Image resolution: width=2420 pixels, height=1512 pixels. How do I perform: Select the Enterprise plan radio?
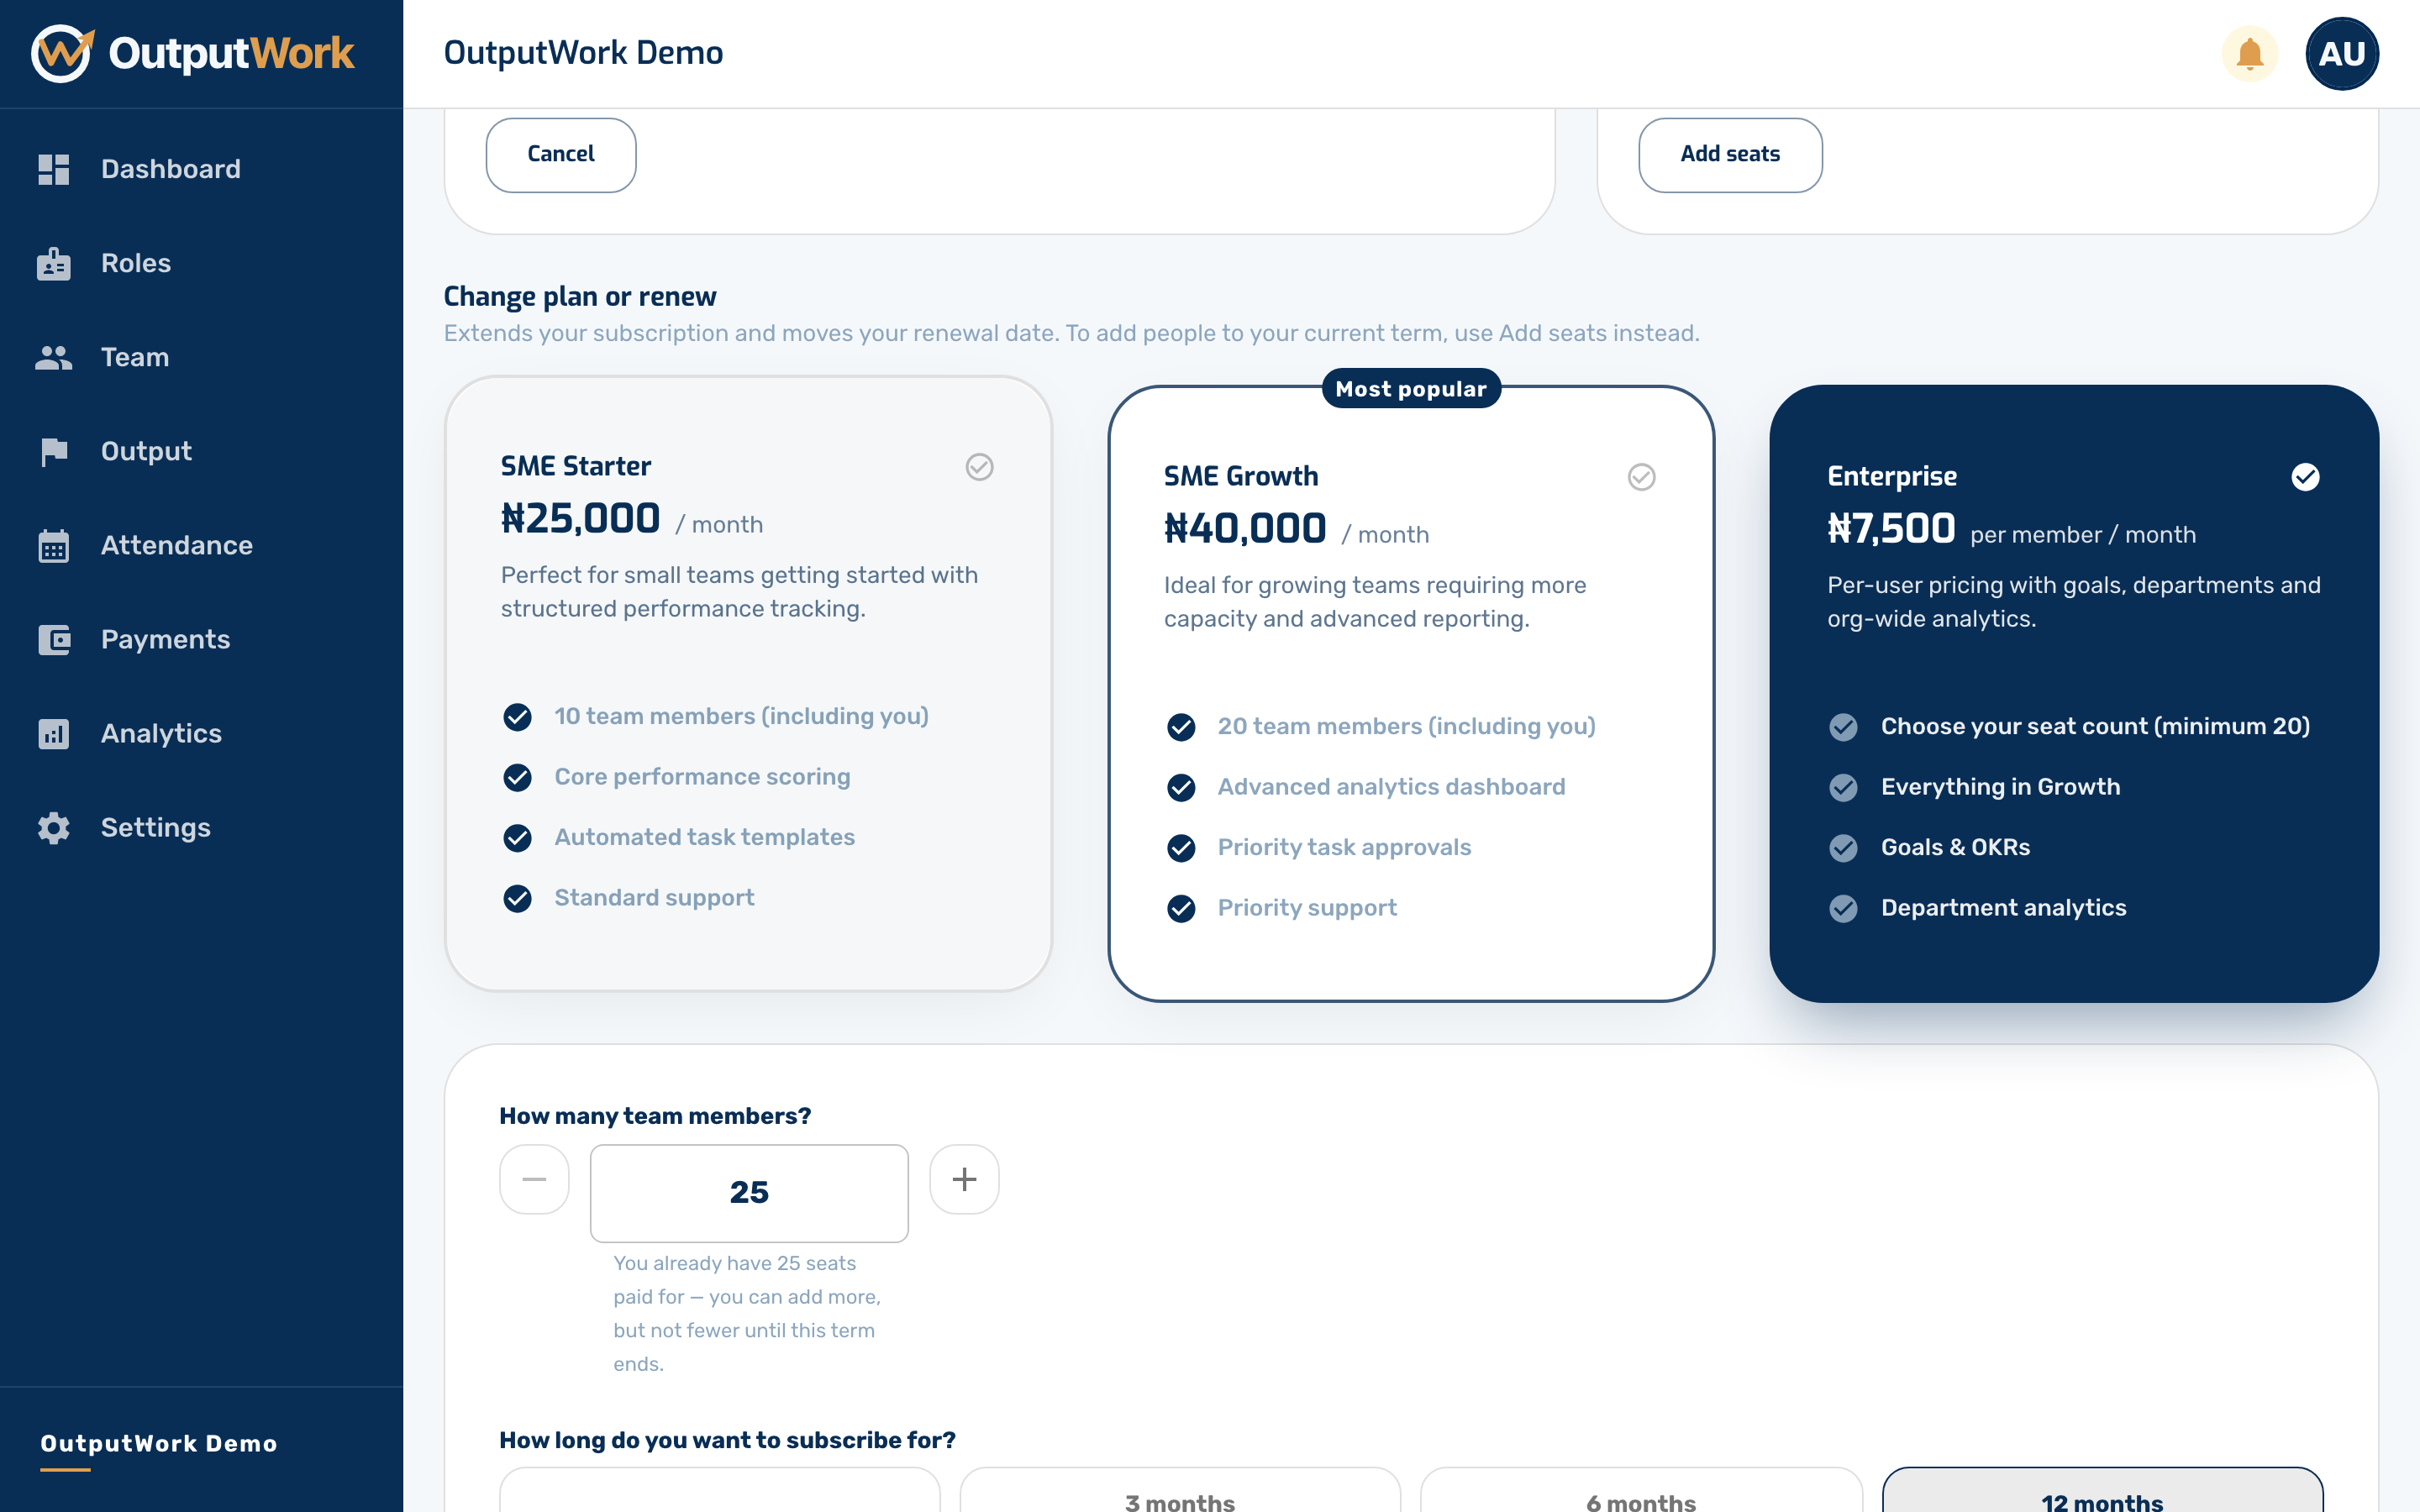[2305, 477]
